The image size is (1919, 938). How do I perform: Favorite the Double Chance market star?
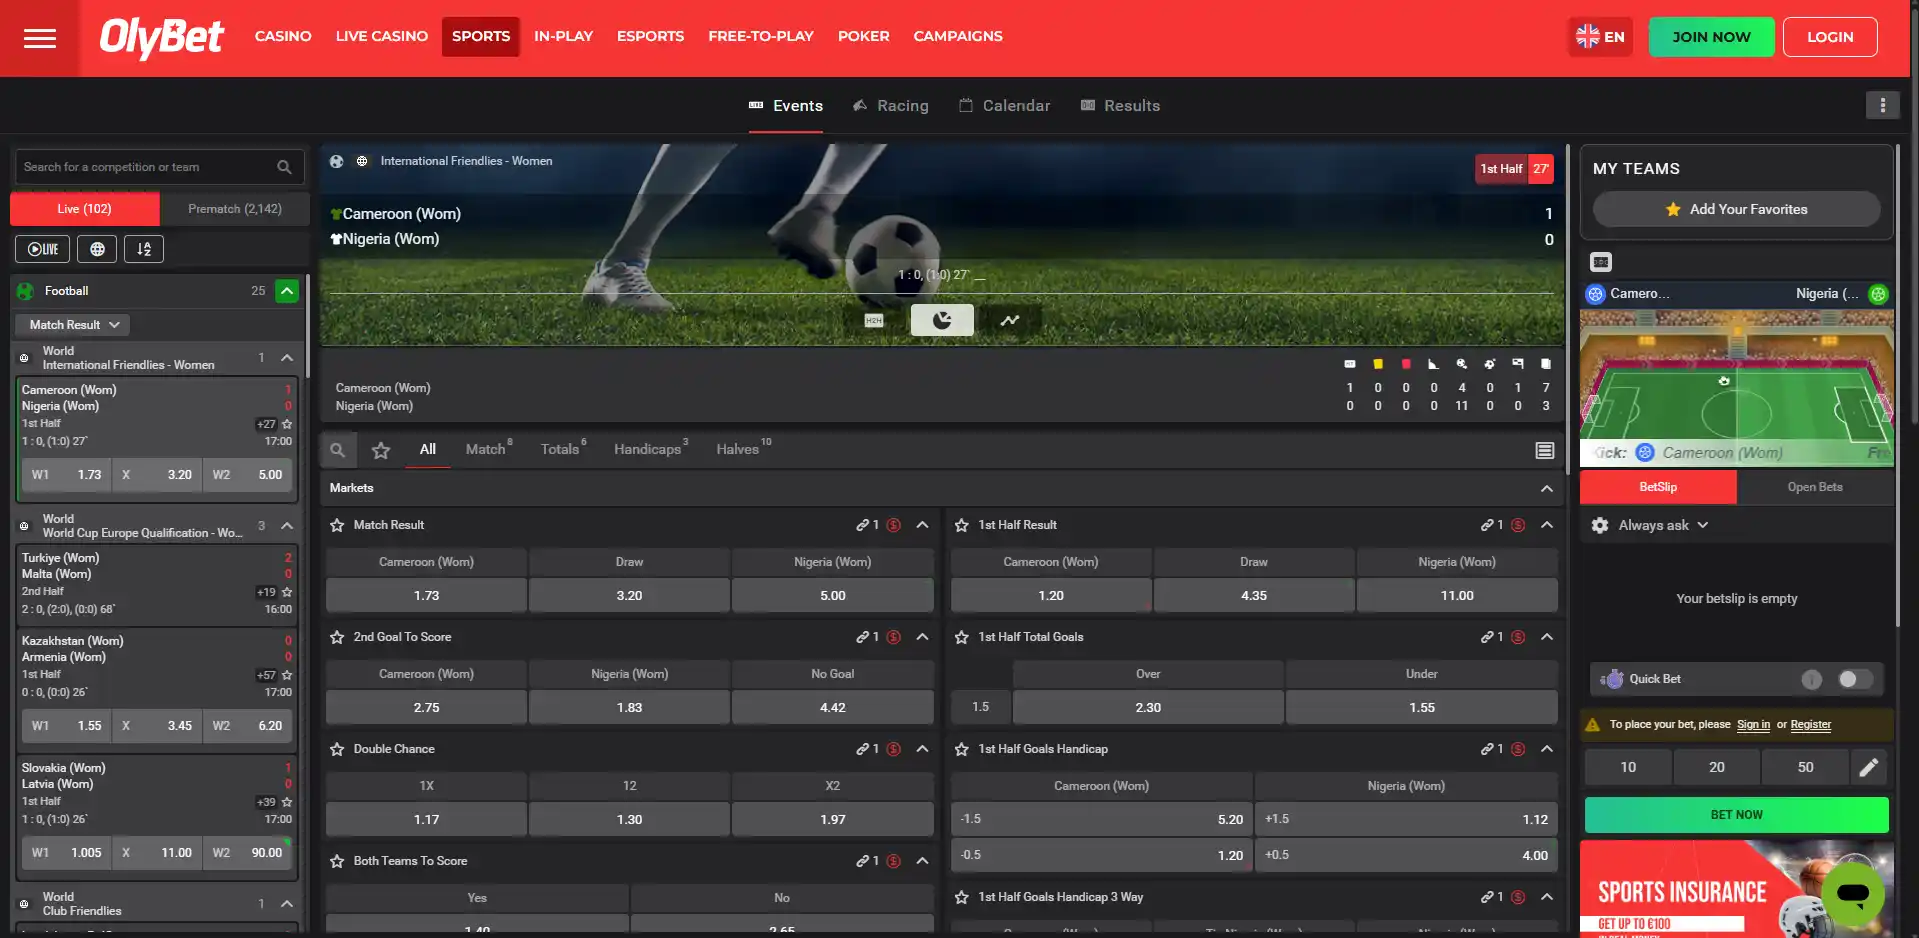point(338,749)
